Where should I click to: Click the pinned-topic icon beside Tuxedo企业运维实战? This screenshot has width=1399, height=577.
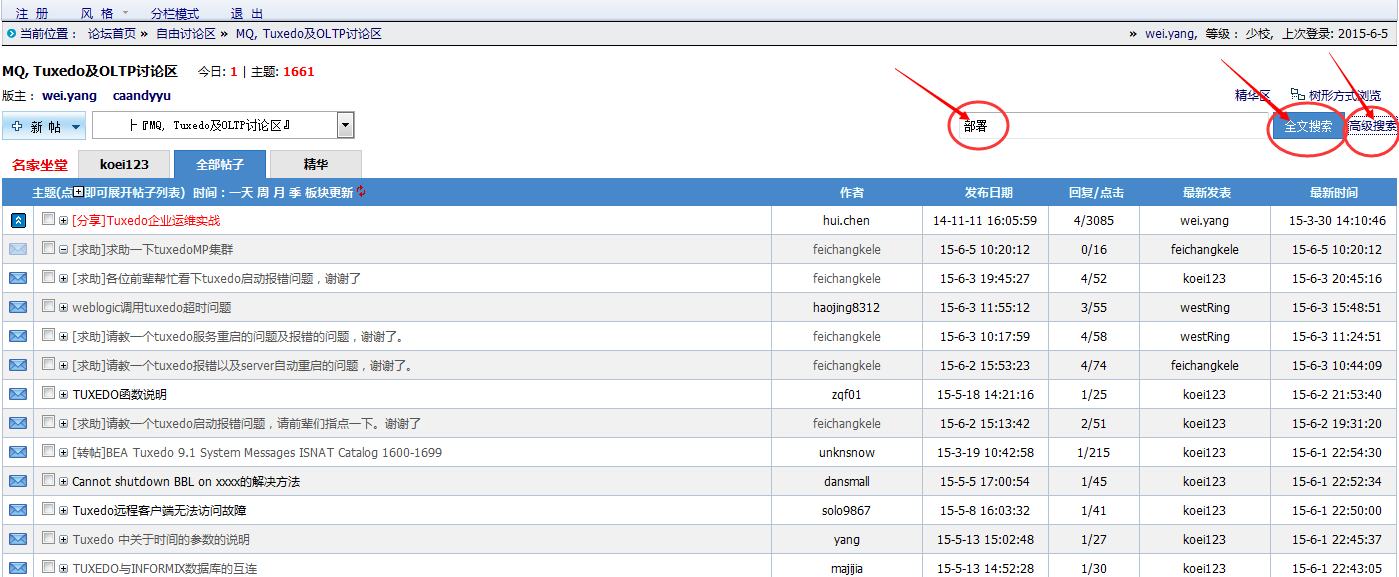click(x=18, y=220)
